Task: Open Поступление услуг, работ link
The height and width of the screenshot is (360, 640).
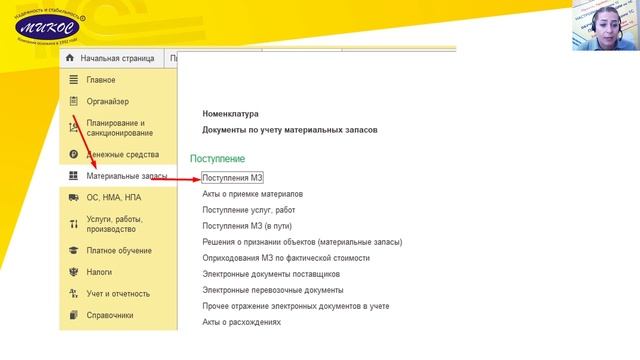Action: 249,210
